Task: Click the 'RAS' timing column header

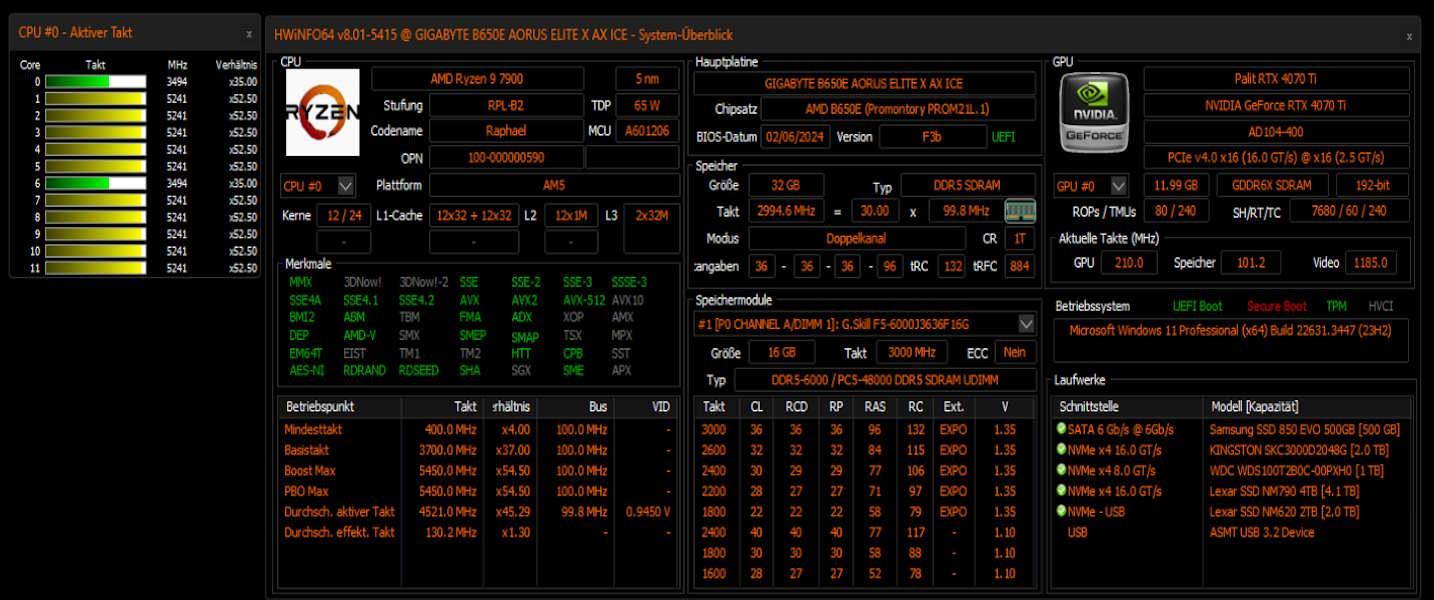Action: [x=875, y=407]
